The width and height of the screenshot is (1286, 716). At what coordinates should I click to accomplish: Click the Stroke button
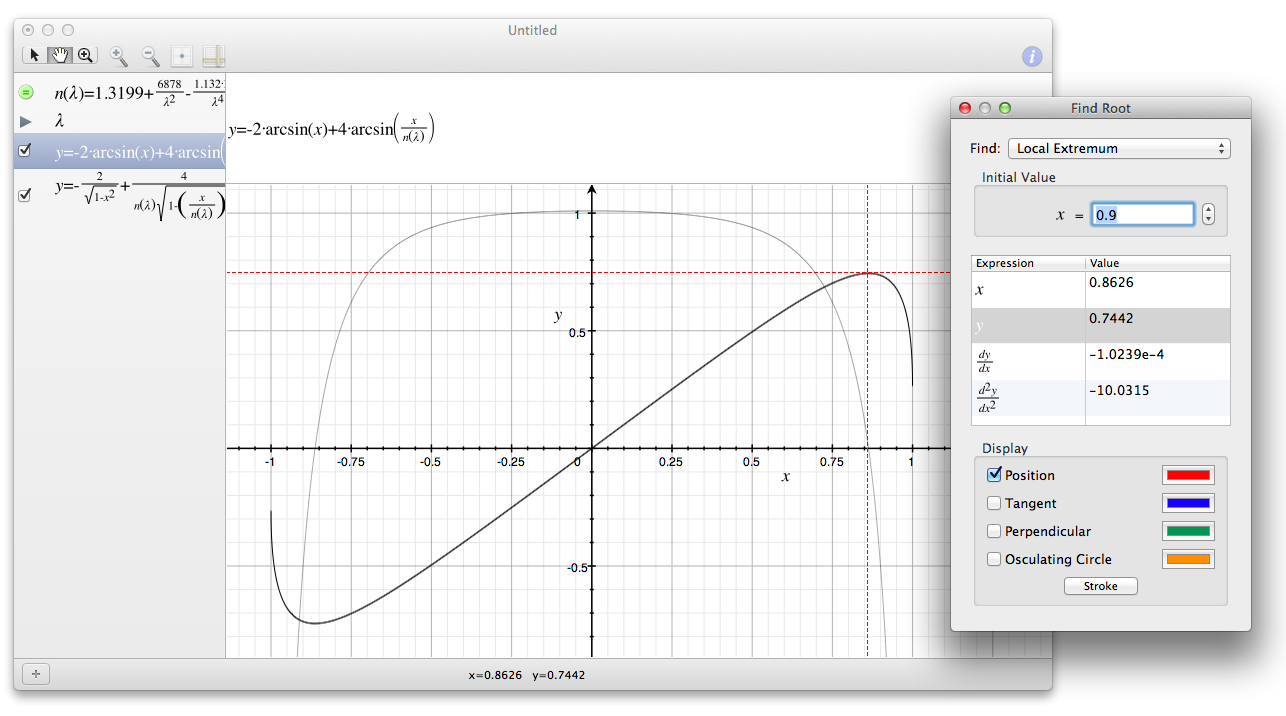click(1100, 586)
